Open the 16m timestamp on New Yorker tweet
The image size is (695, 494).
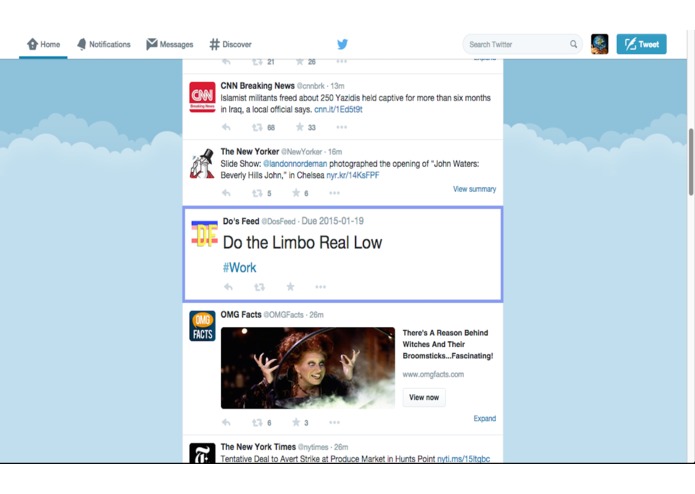335,152
